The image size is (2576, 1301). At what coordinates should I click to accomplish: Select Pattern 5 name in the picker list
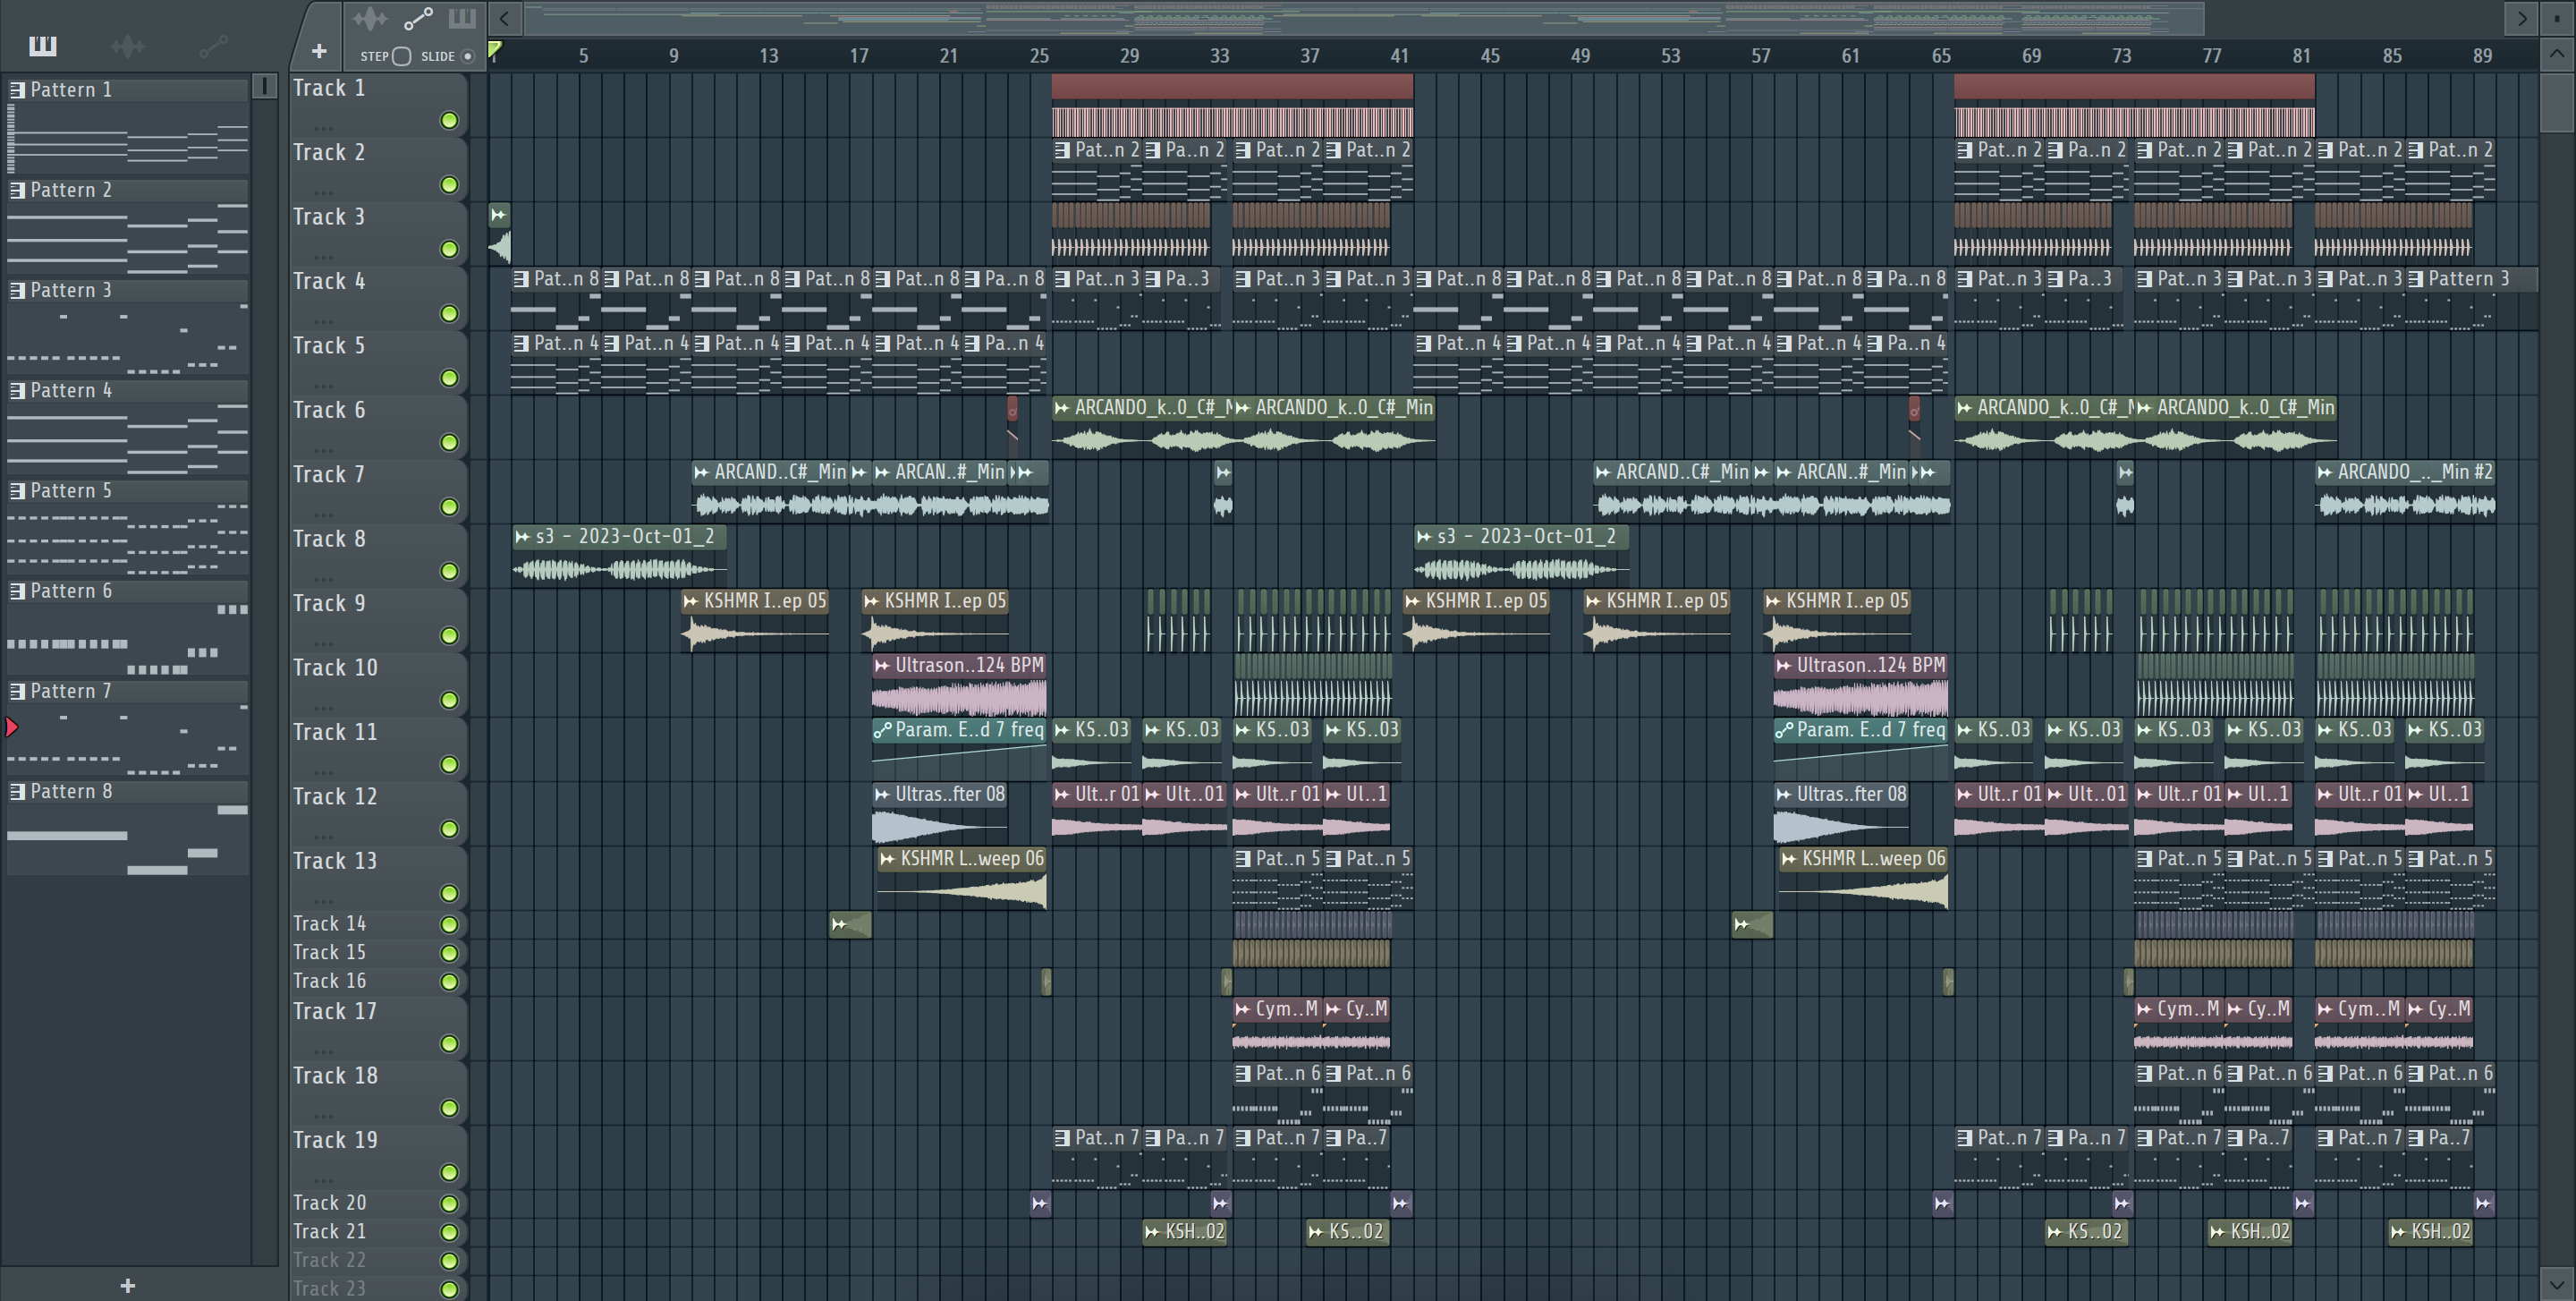(71, 490)
